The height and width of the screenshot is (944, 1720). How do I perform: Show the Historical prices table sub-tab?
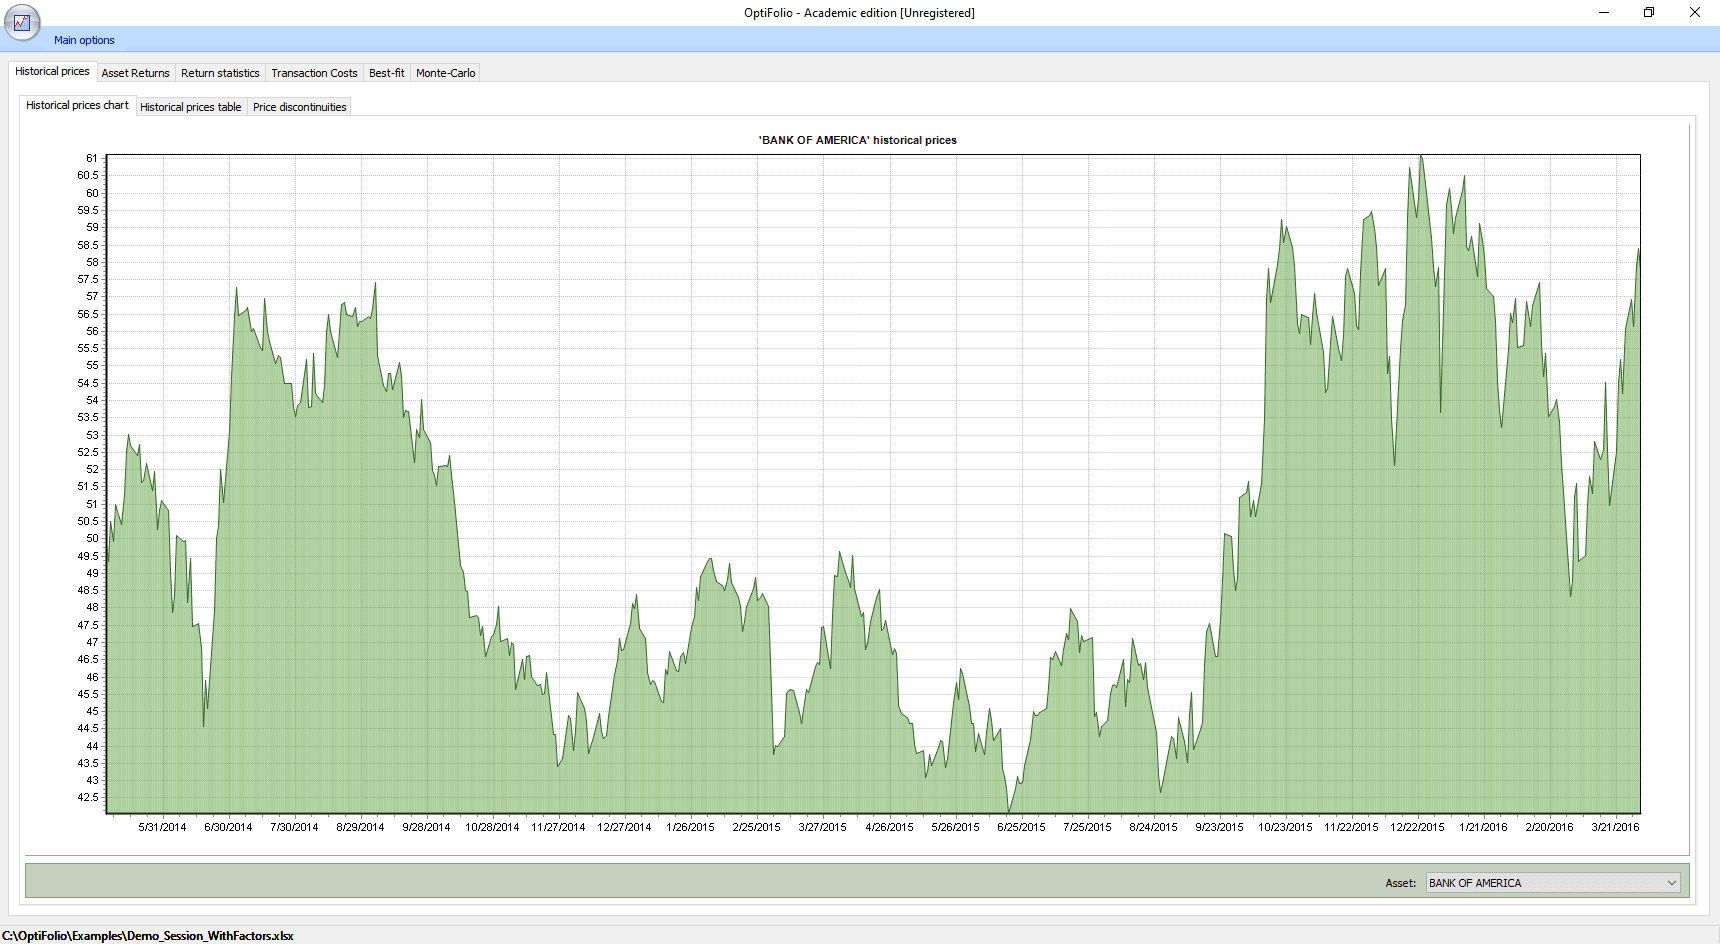(x=191, y=107)
